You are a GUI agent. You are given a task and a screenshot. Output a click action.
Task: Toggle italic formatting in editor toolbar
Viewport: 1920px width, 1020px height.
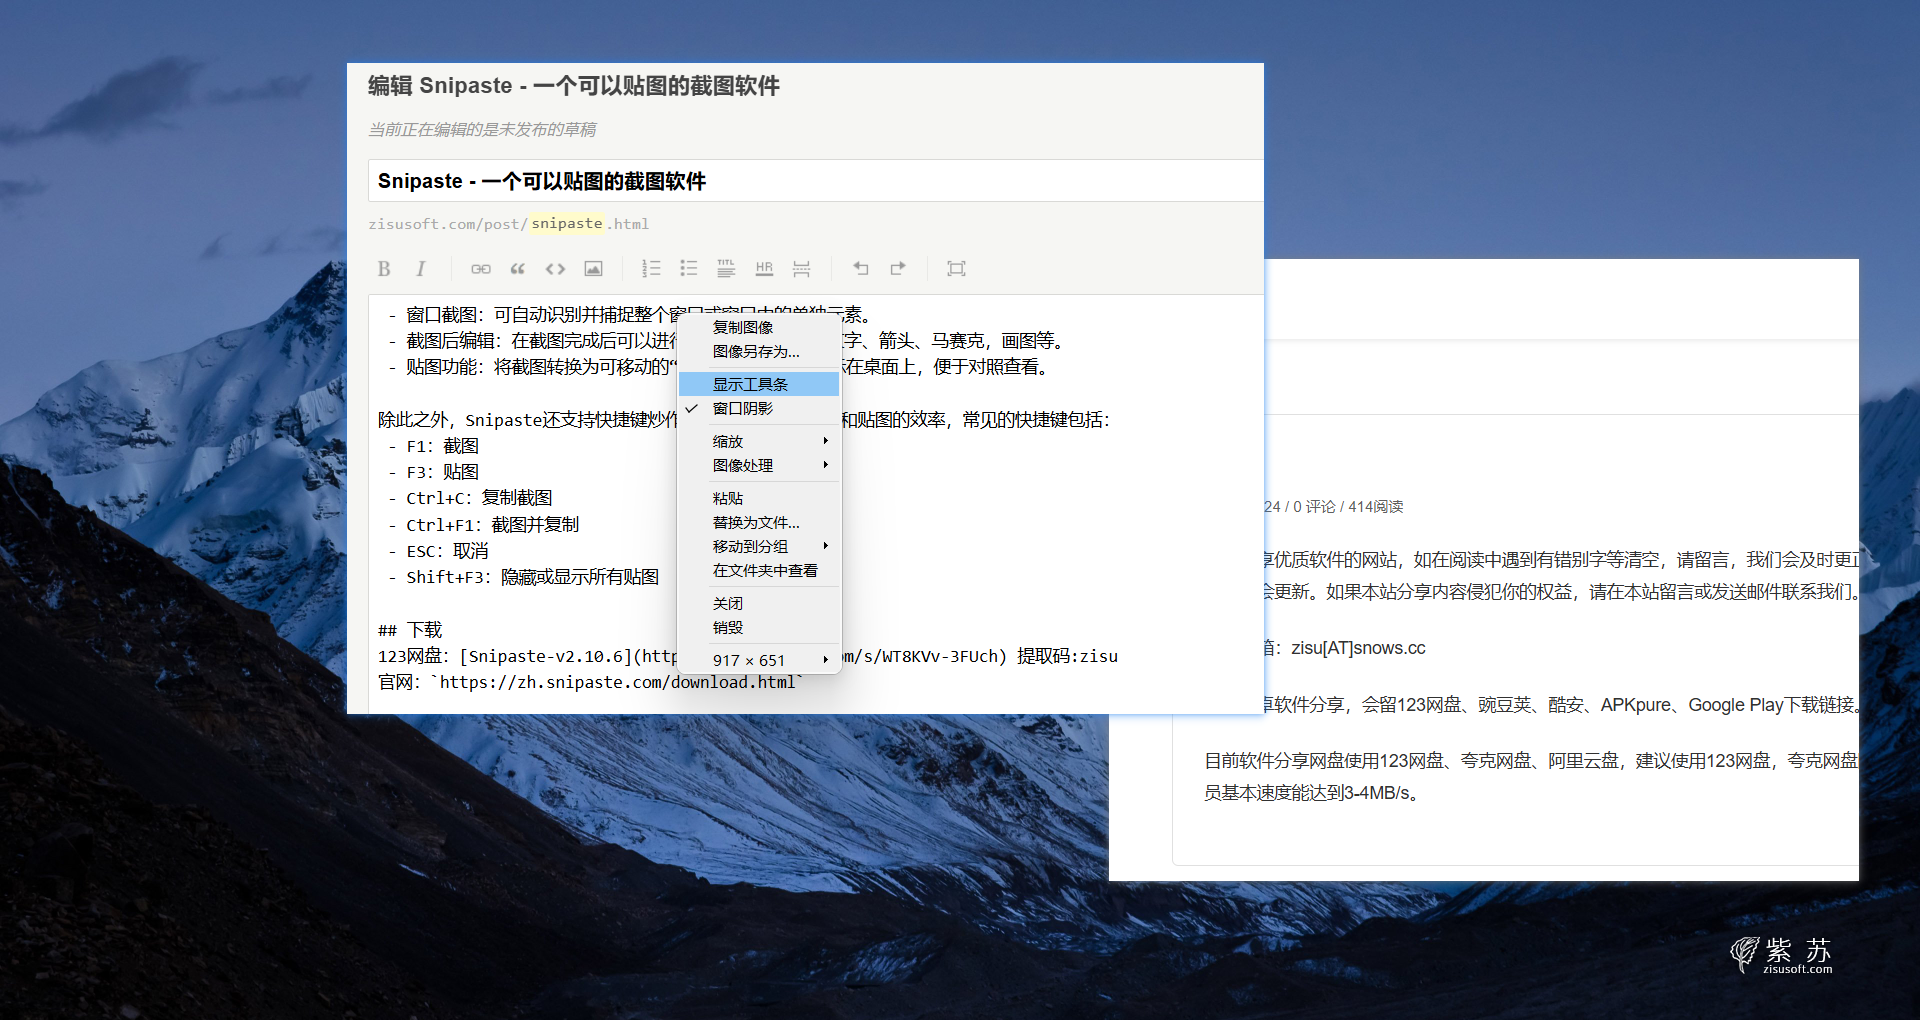421,268
